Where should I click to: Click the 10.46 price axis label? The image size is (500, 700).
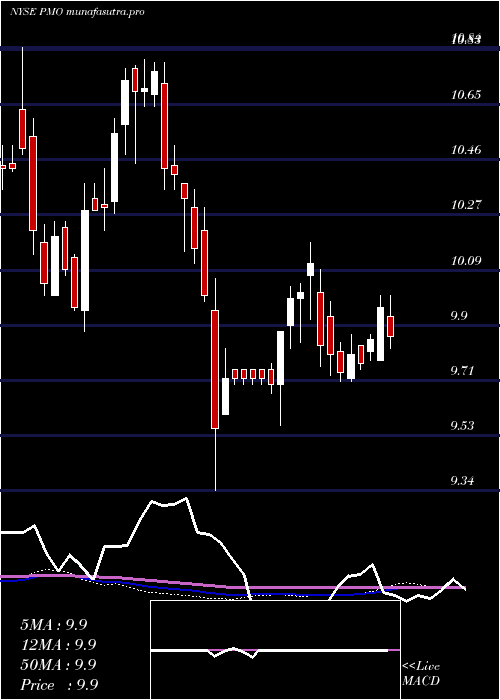(x=466, y=150)
